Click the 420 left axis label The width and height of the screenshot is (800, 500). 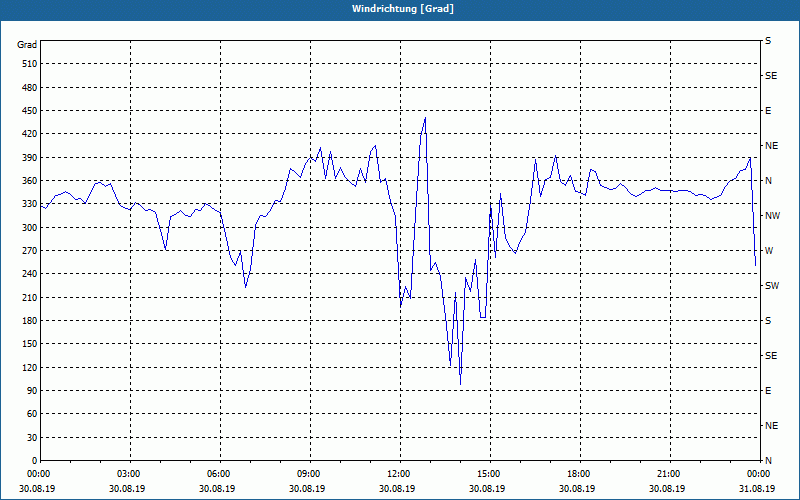tap(29, 134)
